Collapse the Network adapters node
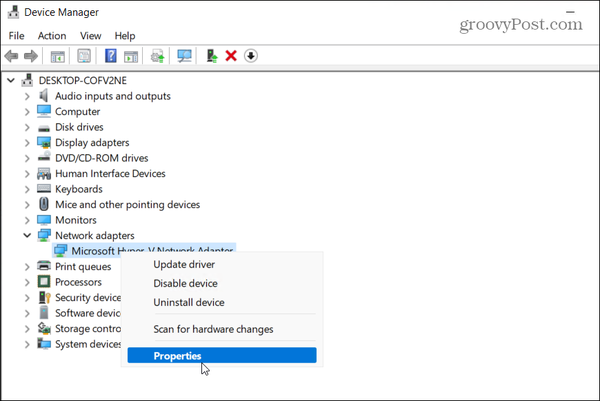Viewport: 600px width, 401px height. pos(27,236)
